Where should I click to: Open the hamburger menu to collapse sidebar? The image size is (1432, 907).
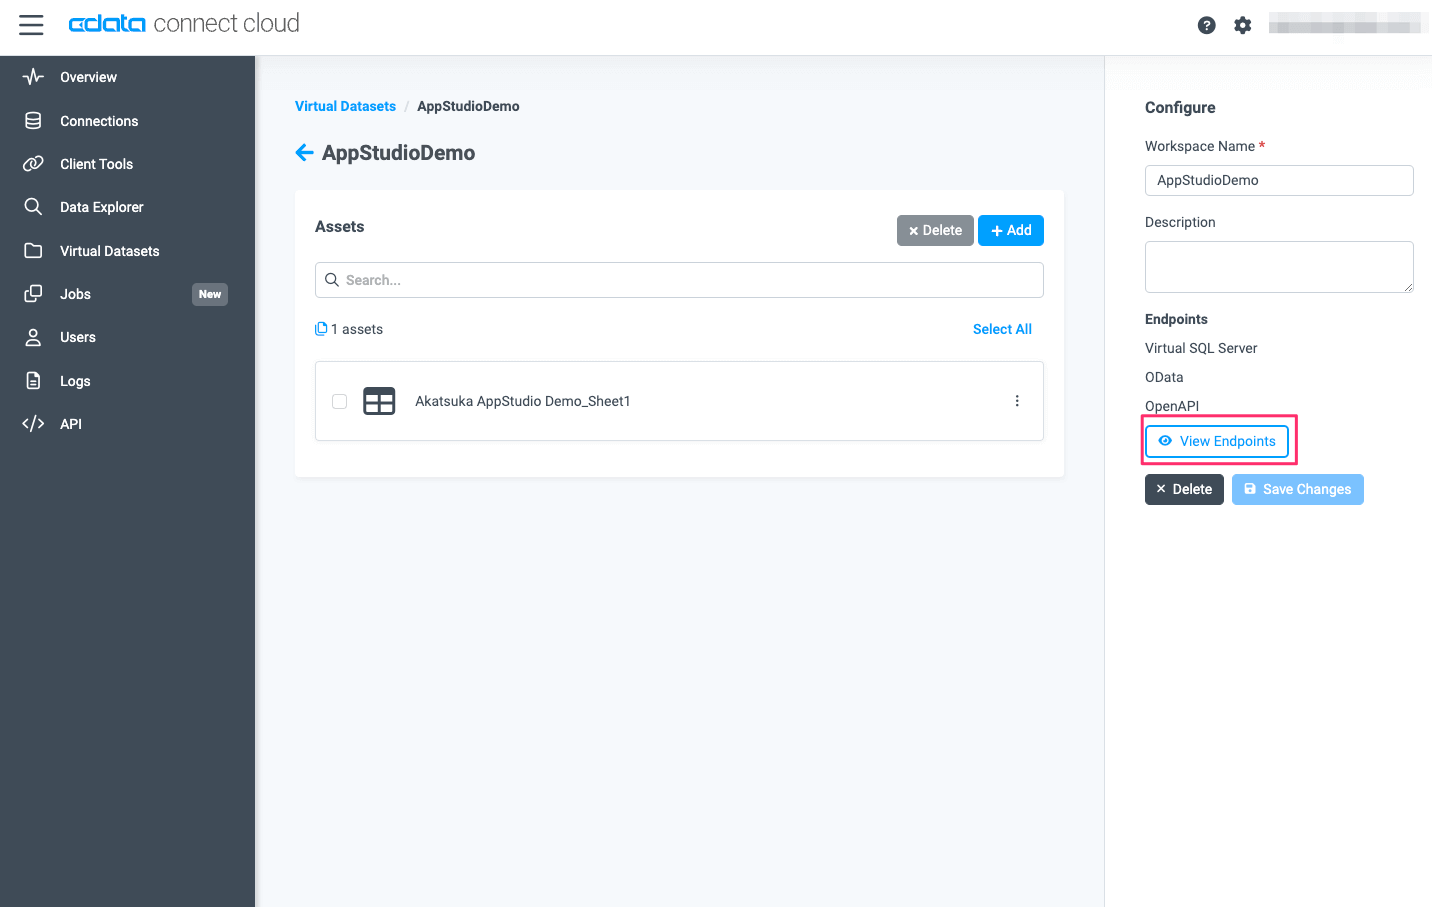click(x=31, y=25)
